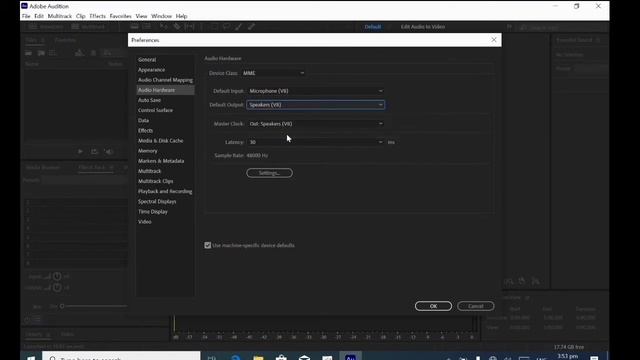Open the Device Class dropdown

273,73
